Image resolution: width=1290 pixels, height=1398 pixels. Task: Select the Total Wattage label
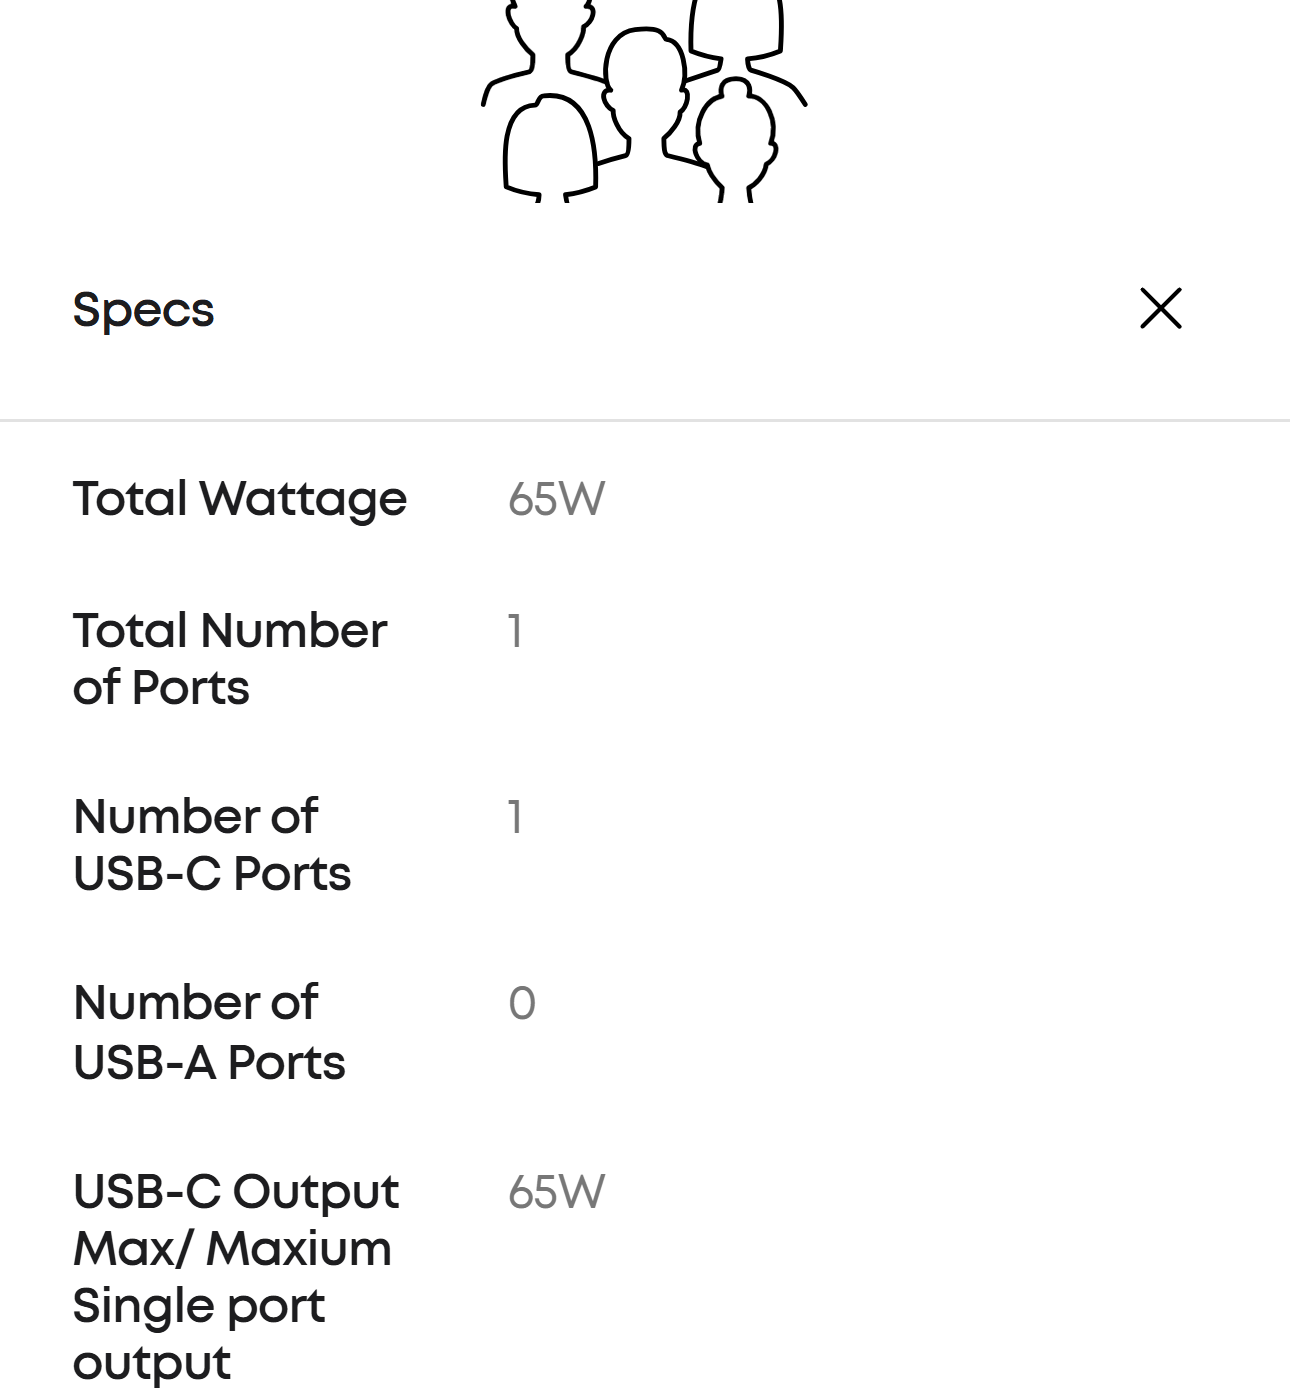(x=240, y=498)
